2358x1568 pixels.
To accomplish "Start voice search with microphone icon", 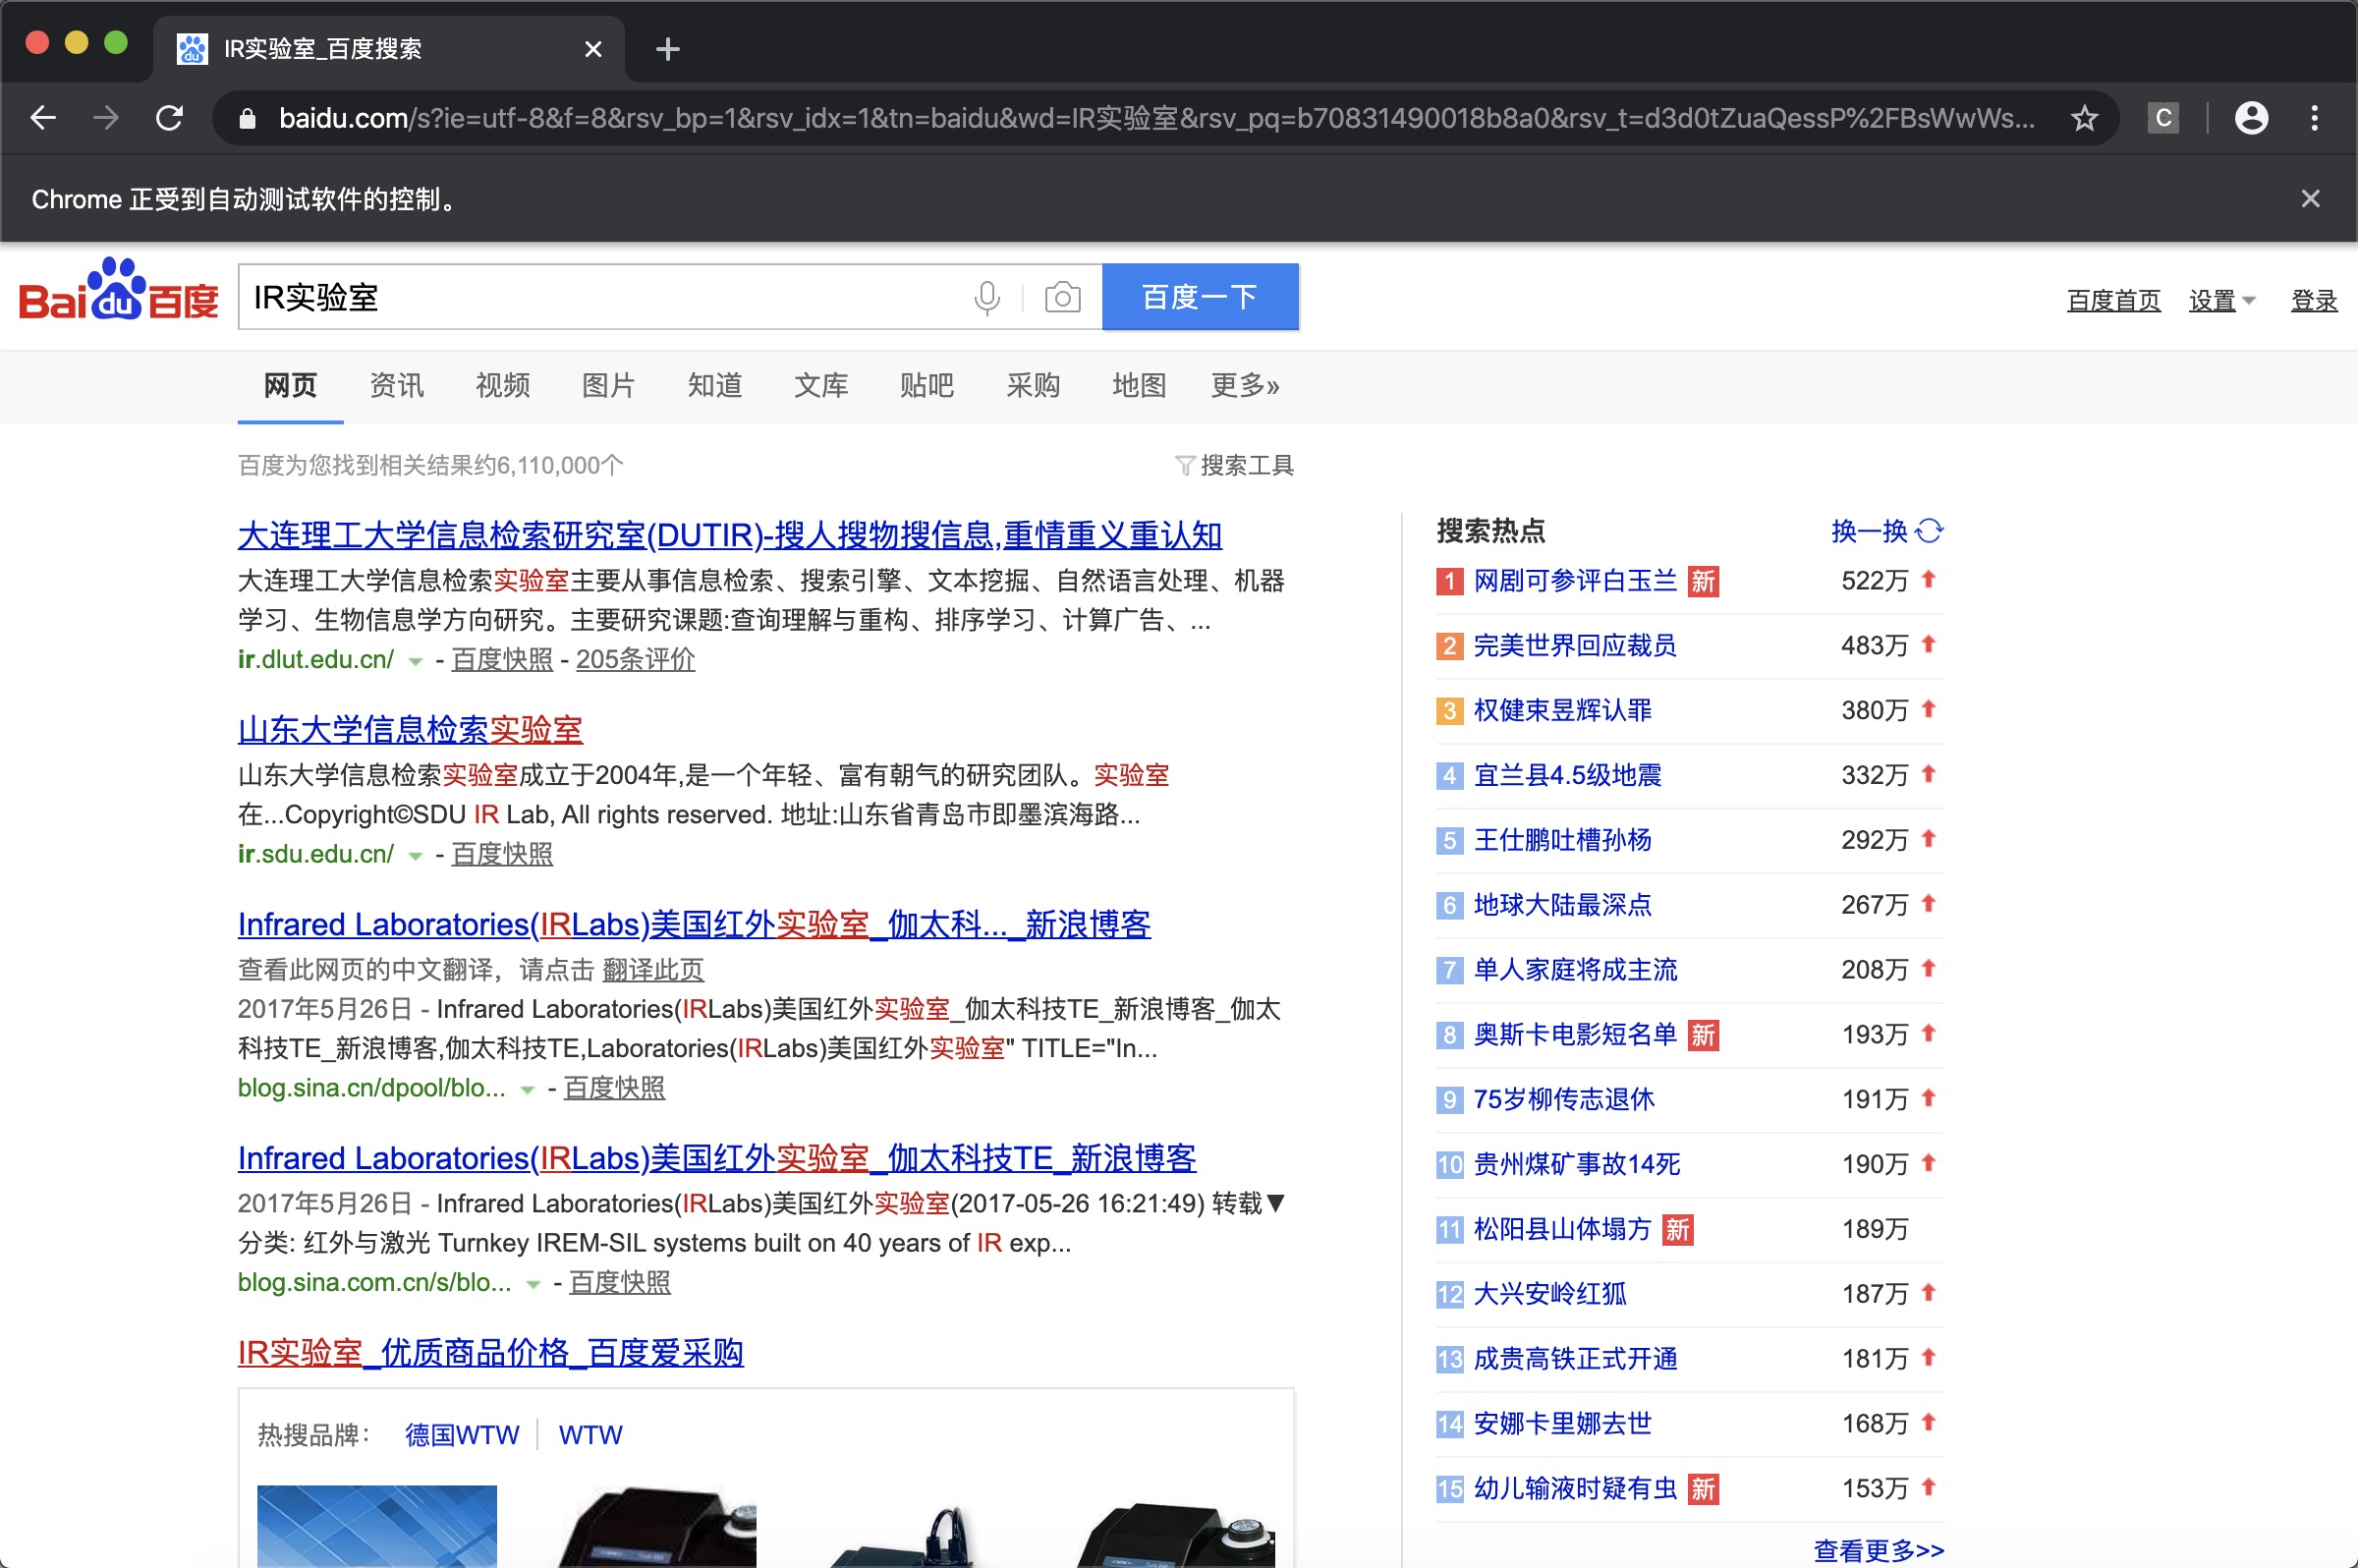I will pos(987,298).
